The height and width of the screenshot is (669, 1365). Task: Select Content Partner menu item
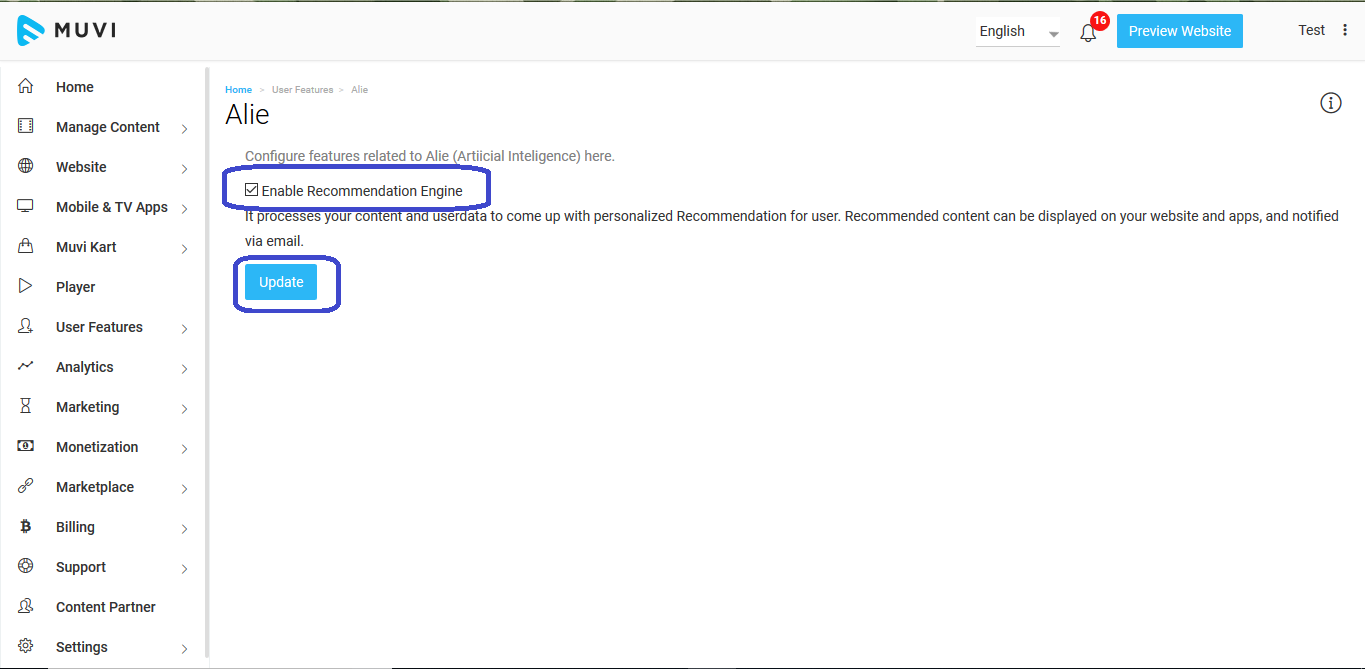point(106,607)
